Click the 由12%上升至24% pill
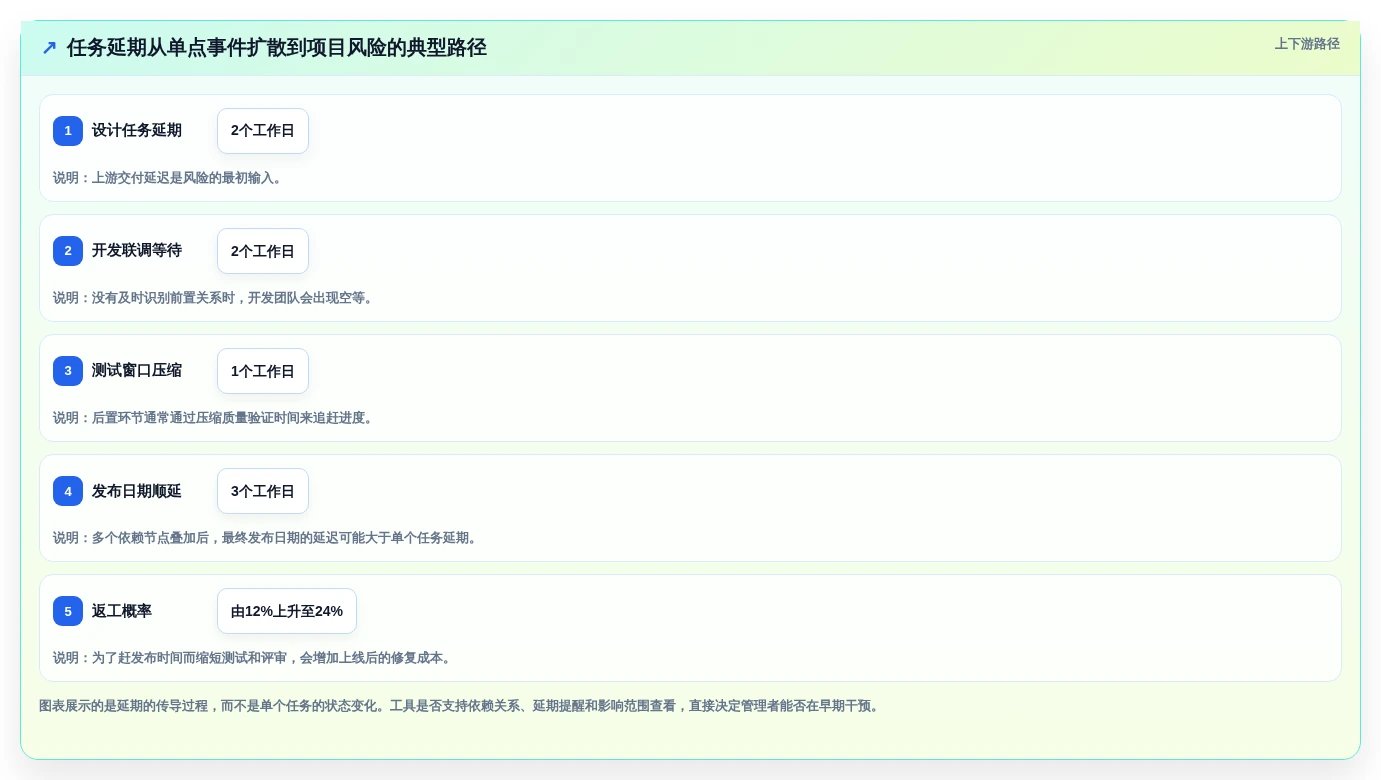1381x780 pixels. click(287, 611)
